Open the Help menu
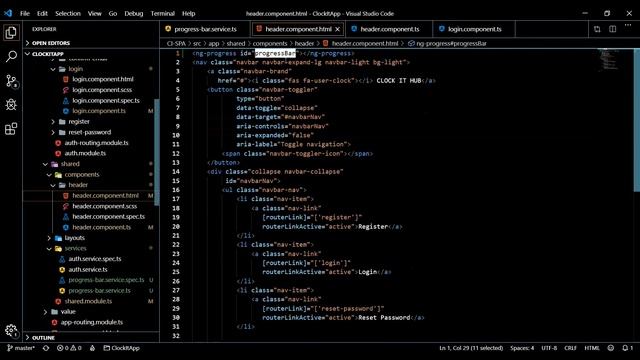Screen dimensions: 640x360 (188, 13)
